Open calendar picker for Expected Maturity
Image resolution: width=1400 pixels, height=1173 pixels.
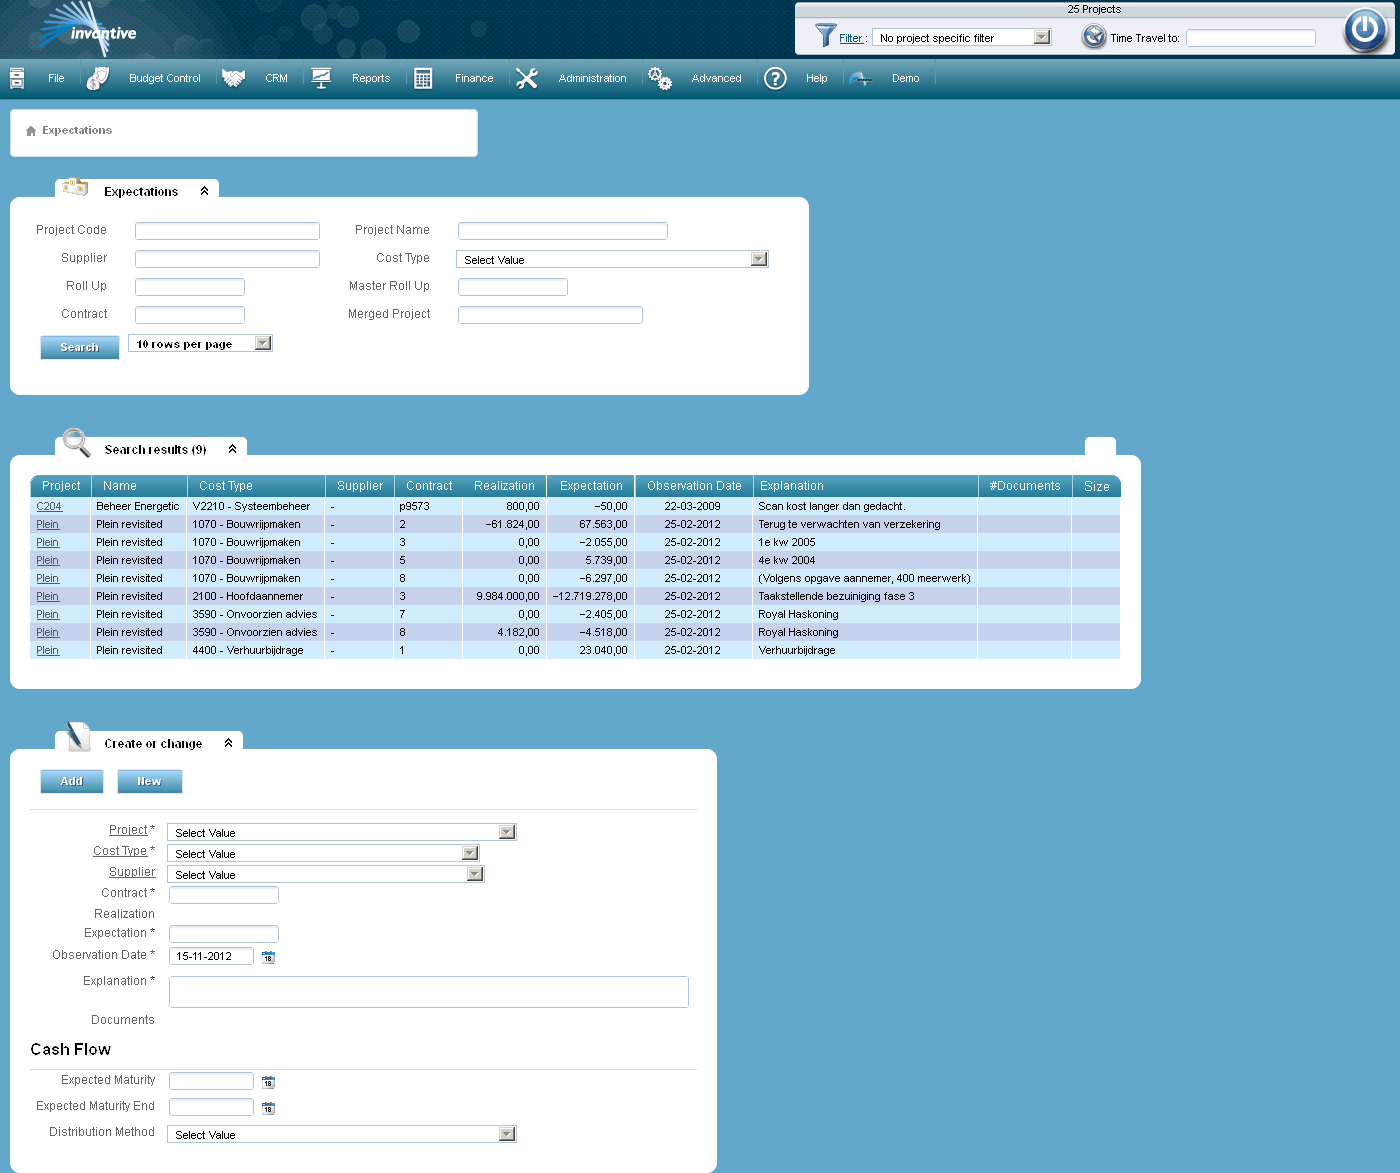pos(268,1082)
